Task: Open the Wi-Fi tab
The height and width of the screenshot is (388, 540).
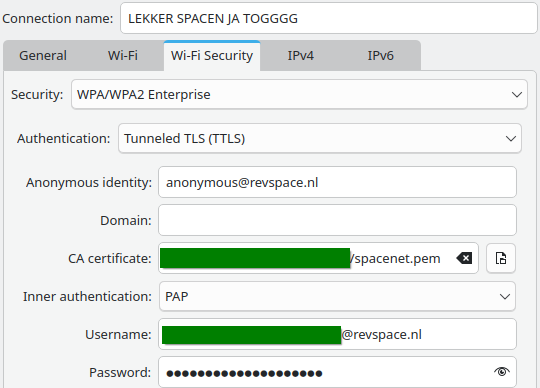Action: click(123, 56)
